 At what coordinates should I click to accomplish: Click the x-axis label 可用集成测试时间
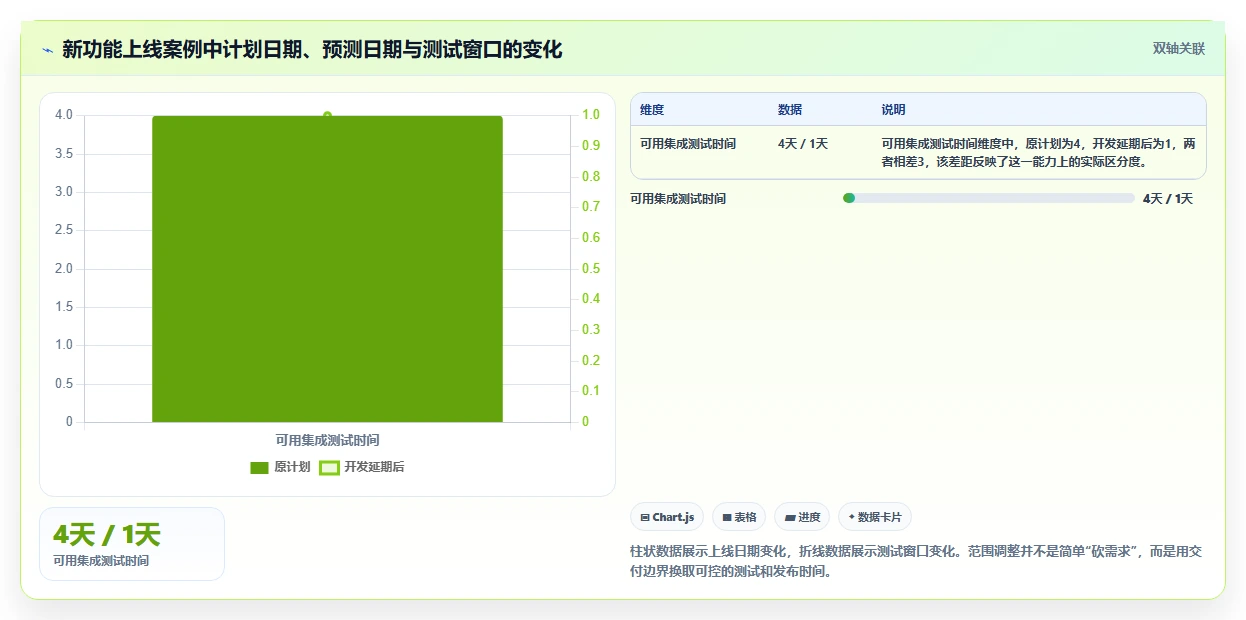tap(327, 440)
